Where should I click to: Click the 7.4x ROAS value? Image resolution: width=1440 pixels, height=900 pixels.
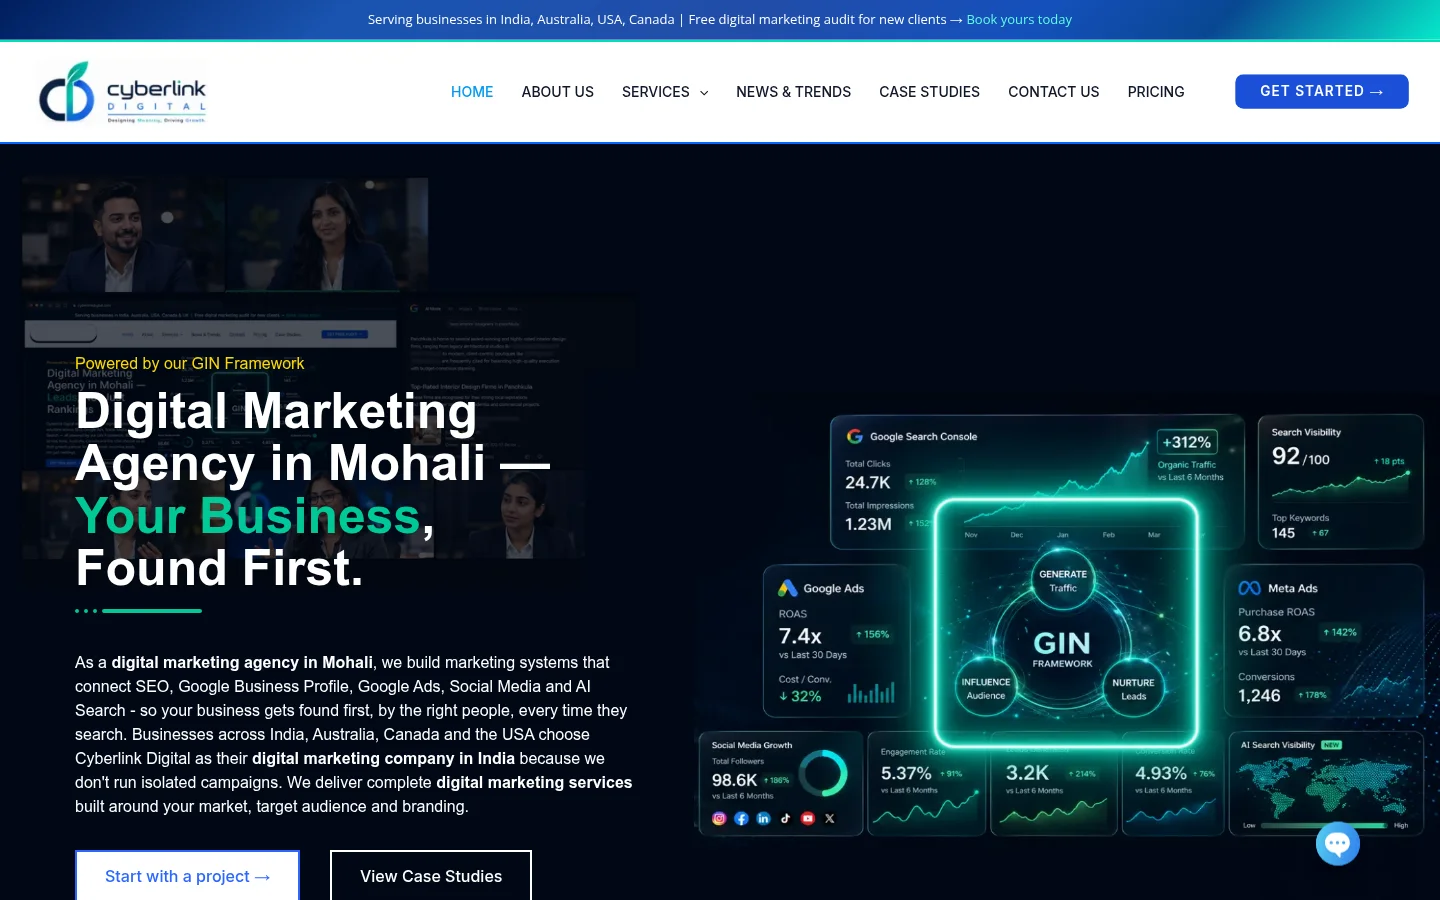tap(800, 636)
